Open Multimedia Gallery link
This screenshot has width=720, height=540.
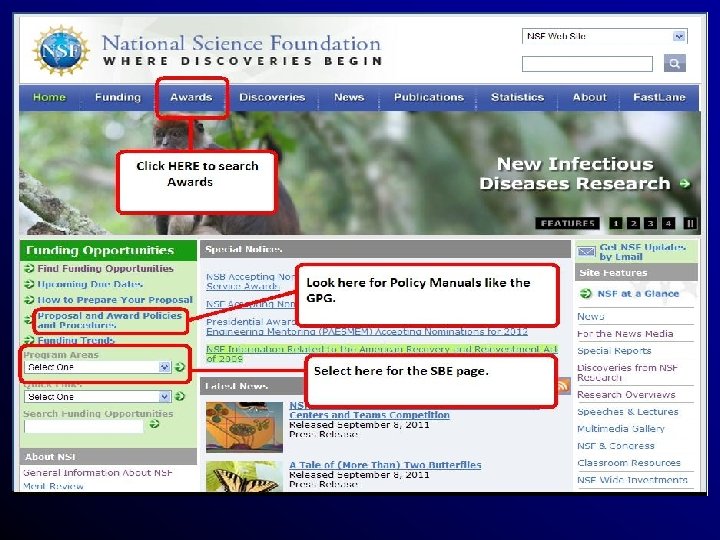[621, 429]
